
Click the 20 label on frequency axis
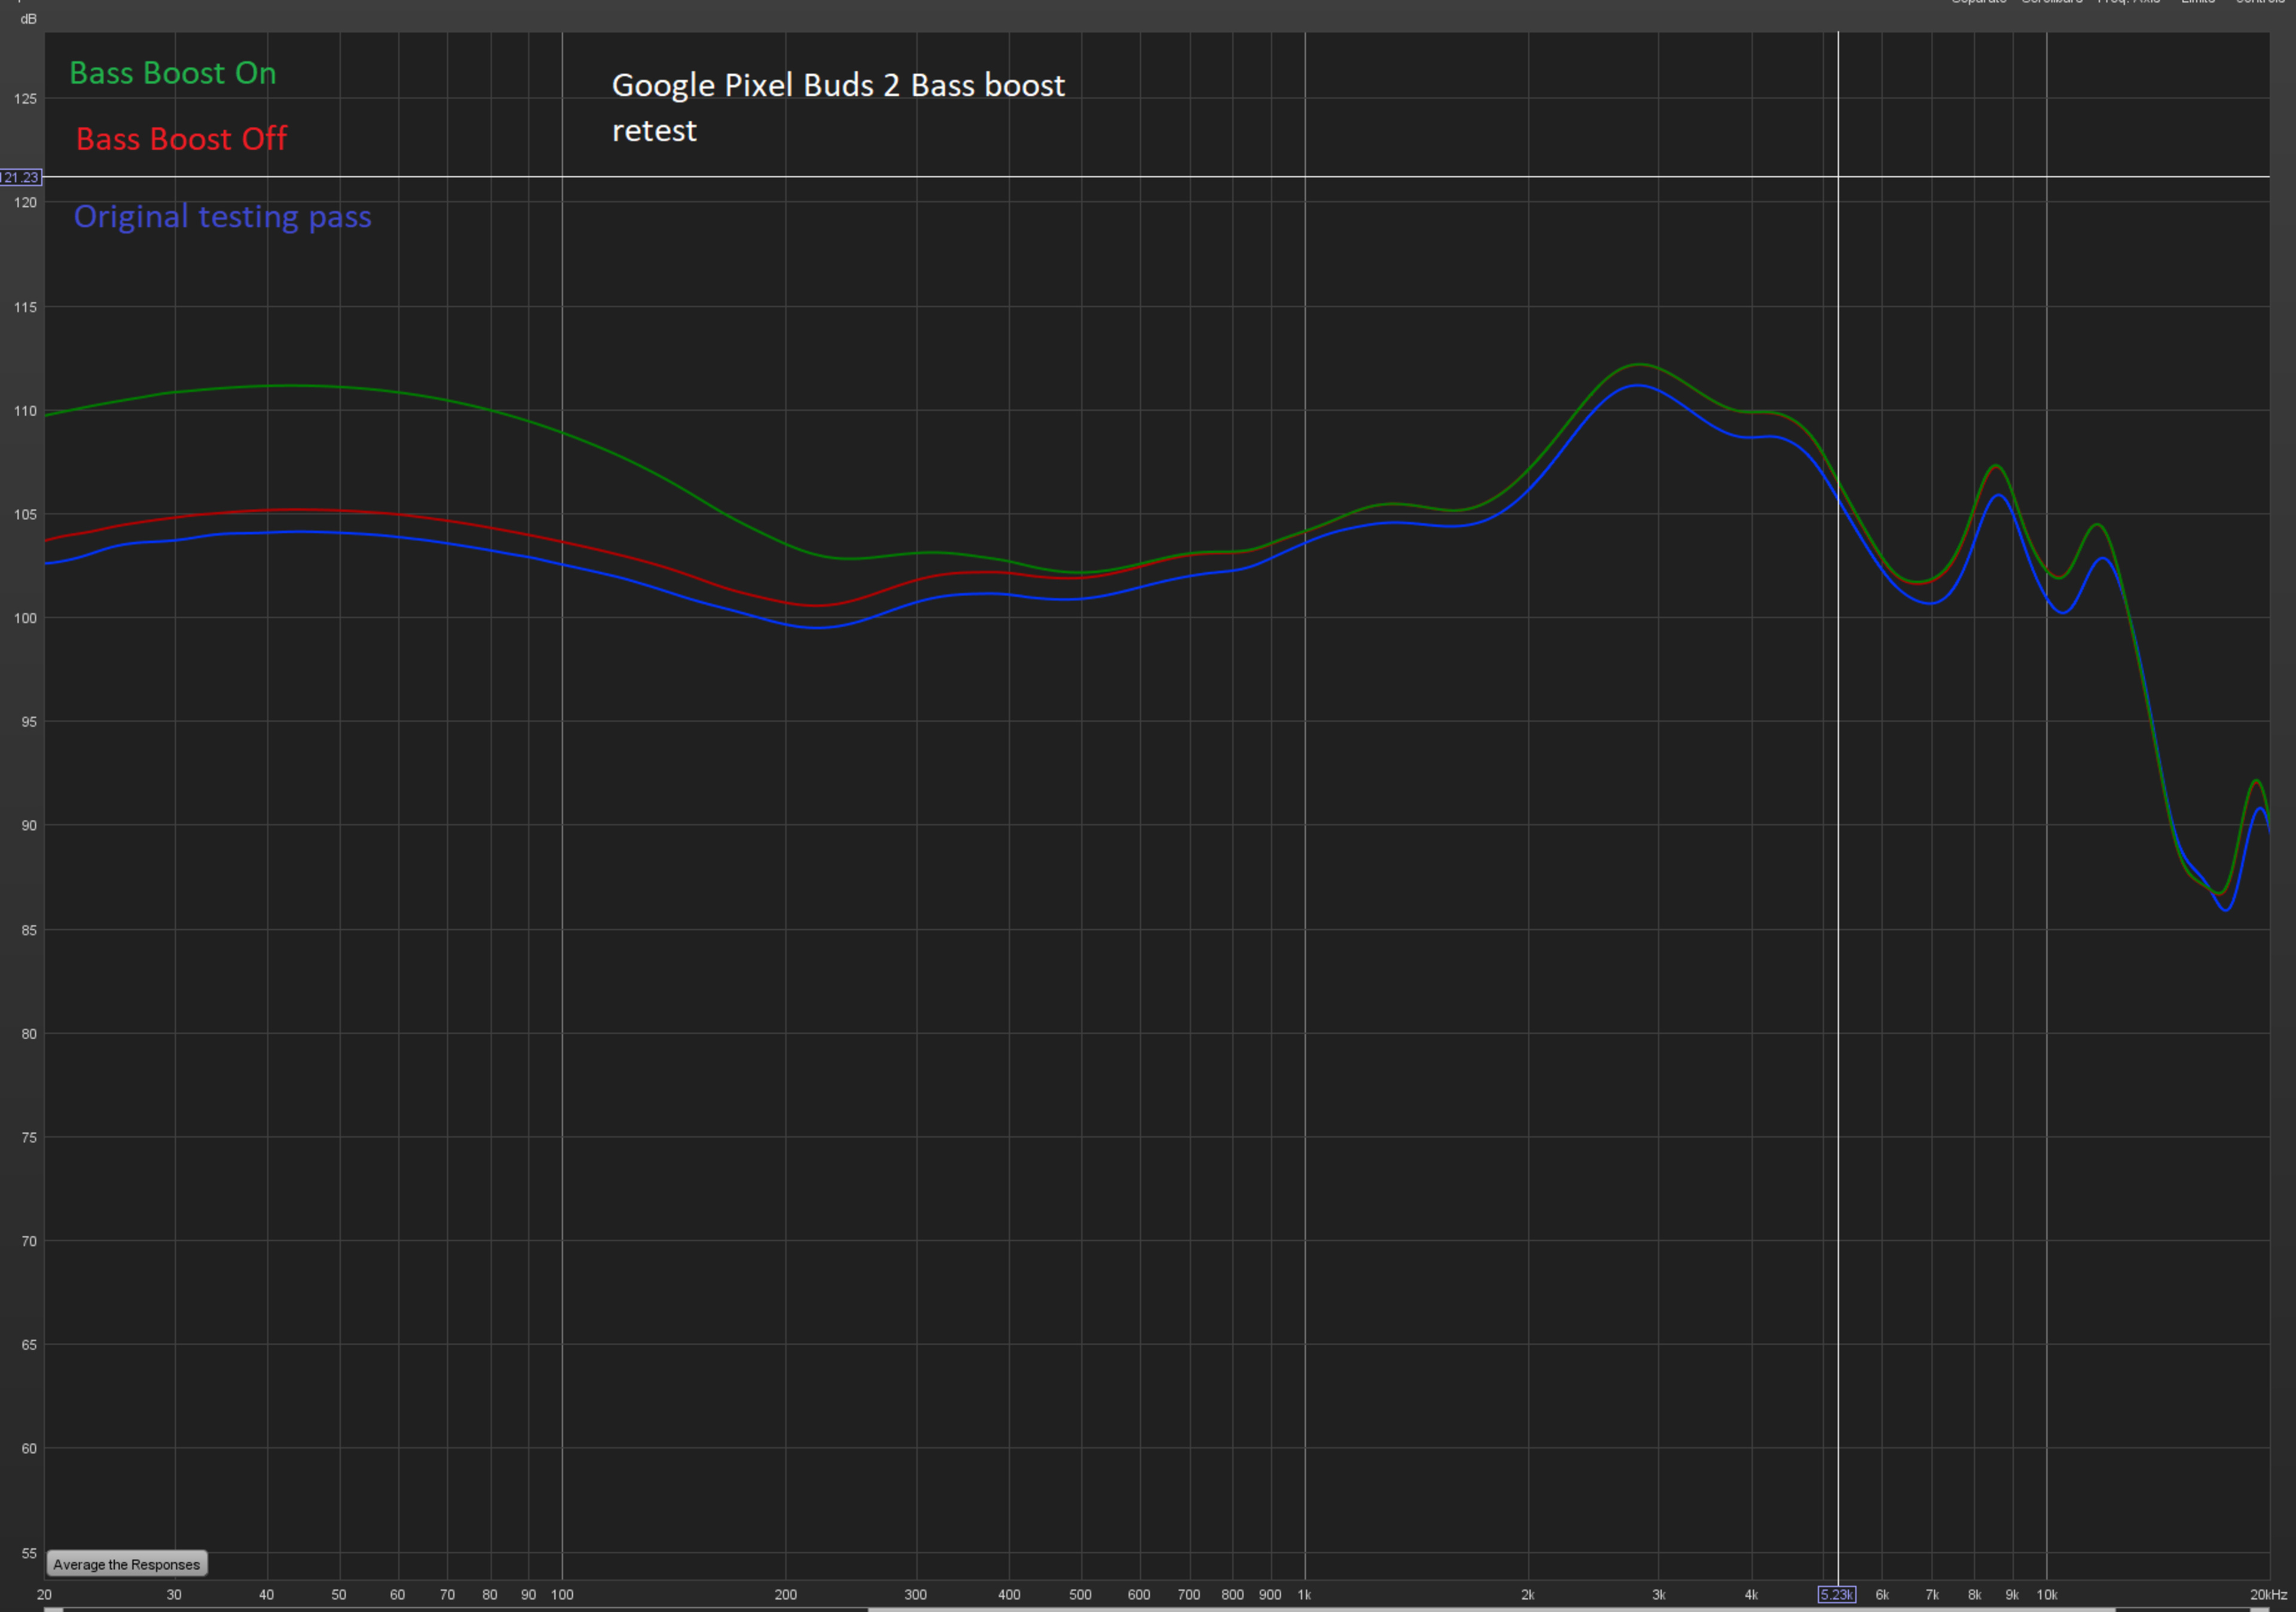pos(44,1594)
